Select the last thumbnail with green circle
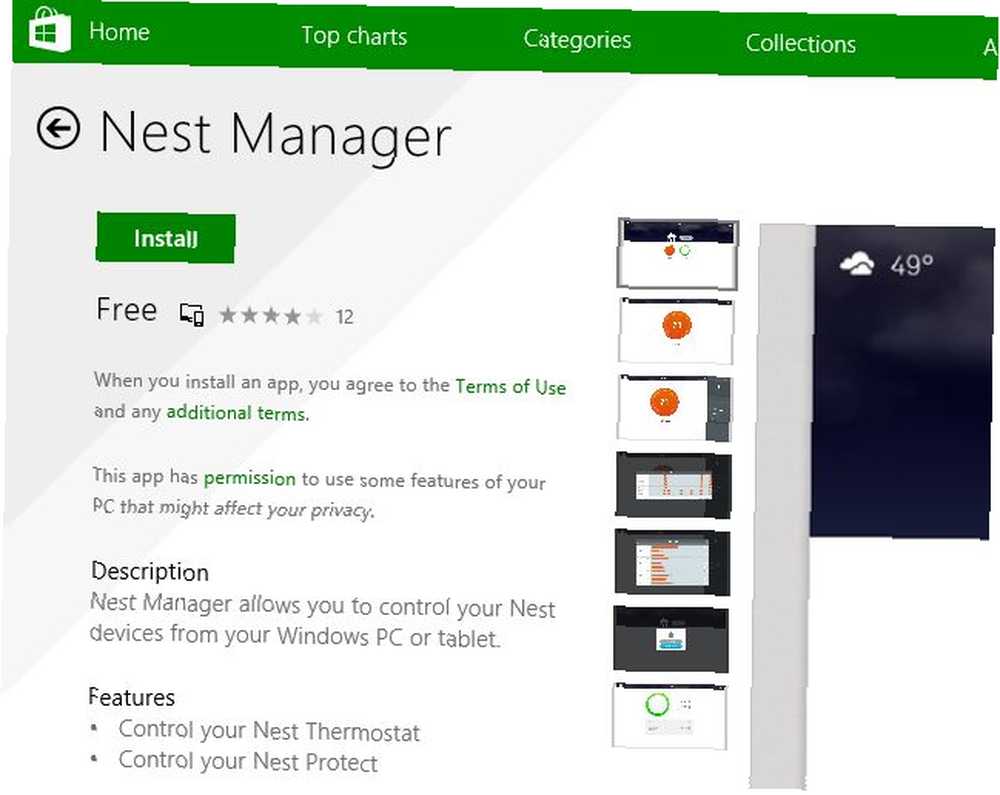Viewport: 1000px width, 795px height. (669, 715)
